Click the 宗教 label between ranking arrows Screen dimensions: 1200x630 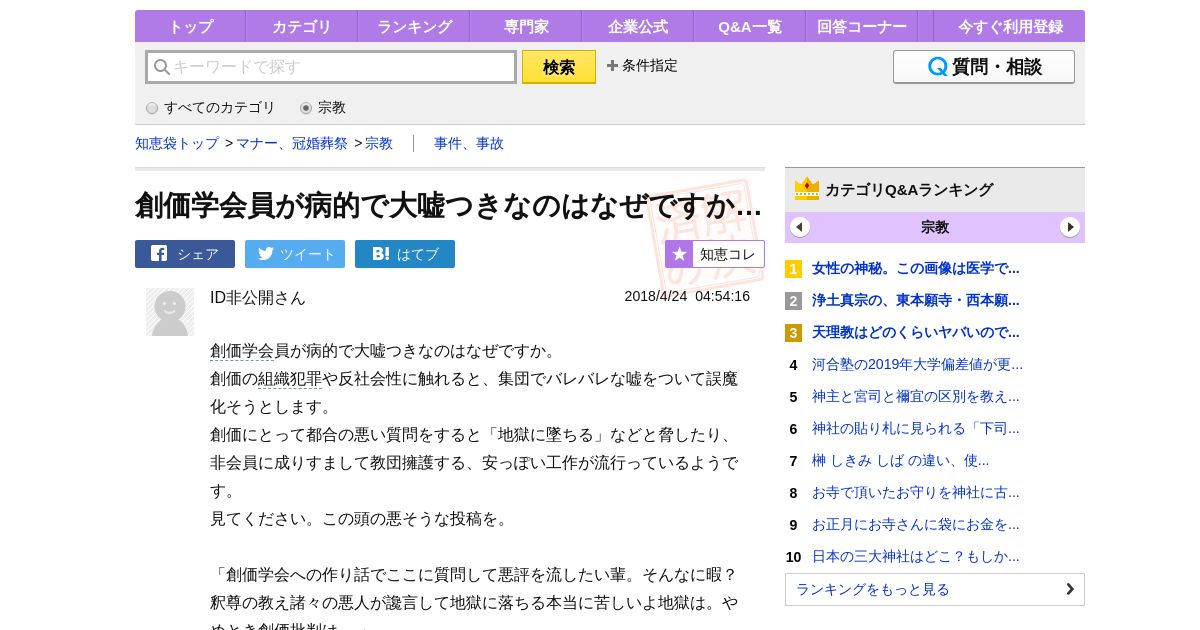pyautogui.click(x=935, y=227)
